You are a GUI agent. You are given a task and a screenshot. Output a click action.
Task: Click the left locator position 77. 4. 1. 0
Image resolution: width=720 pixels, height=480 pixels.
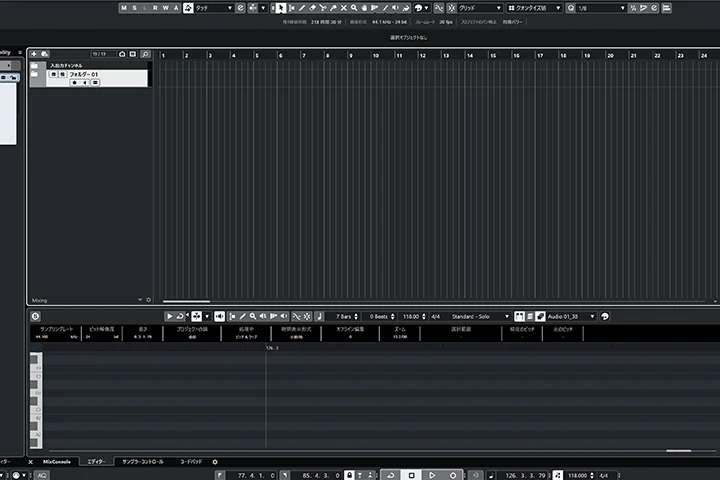click(255, 475)
